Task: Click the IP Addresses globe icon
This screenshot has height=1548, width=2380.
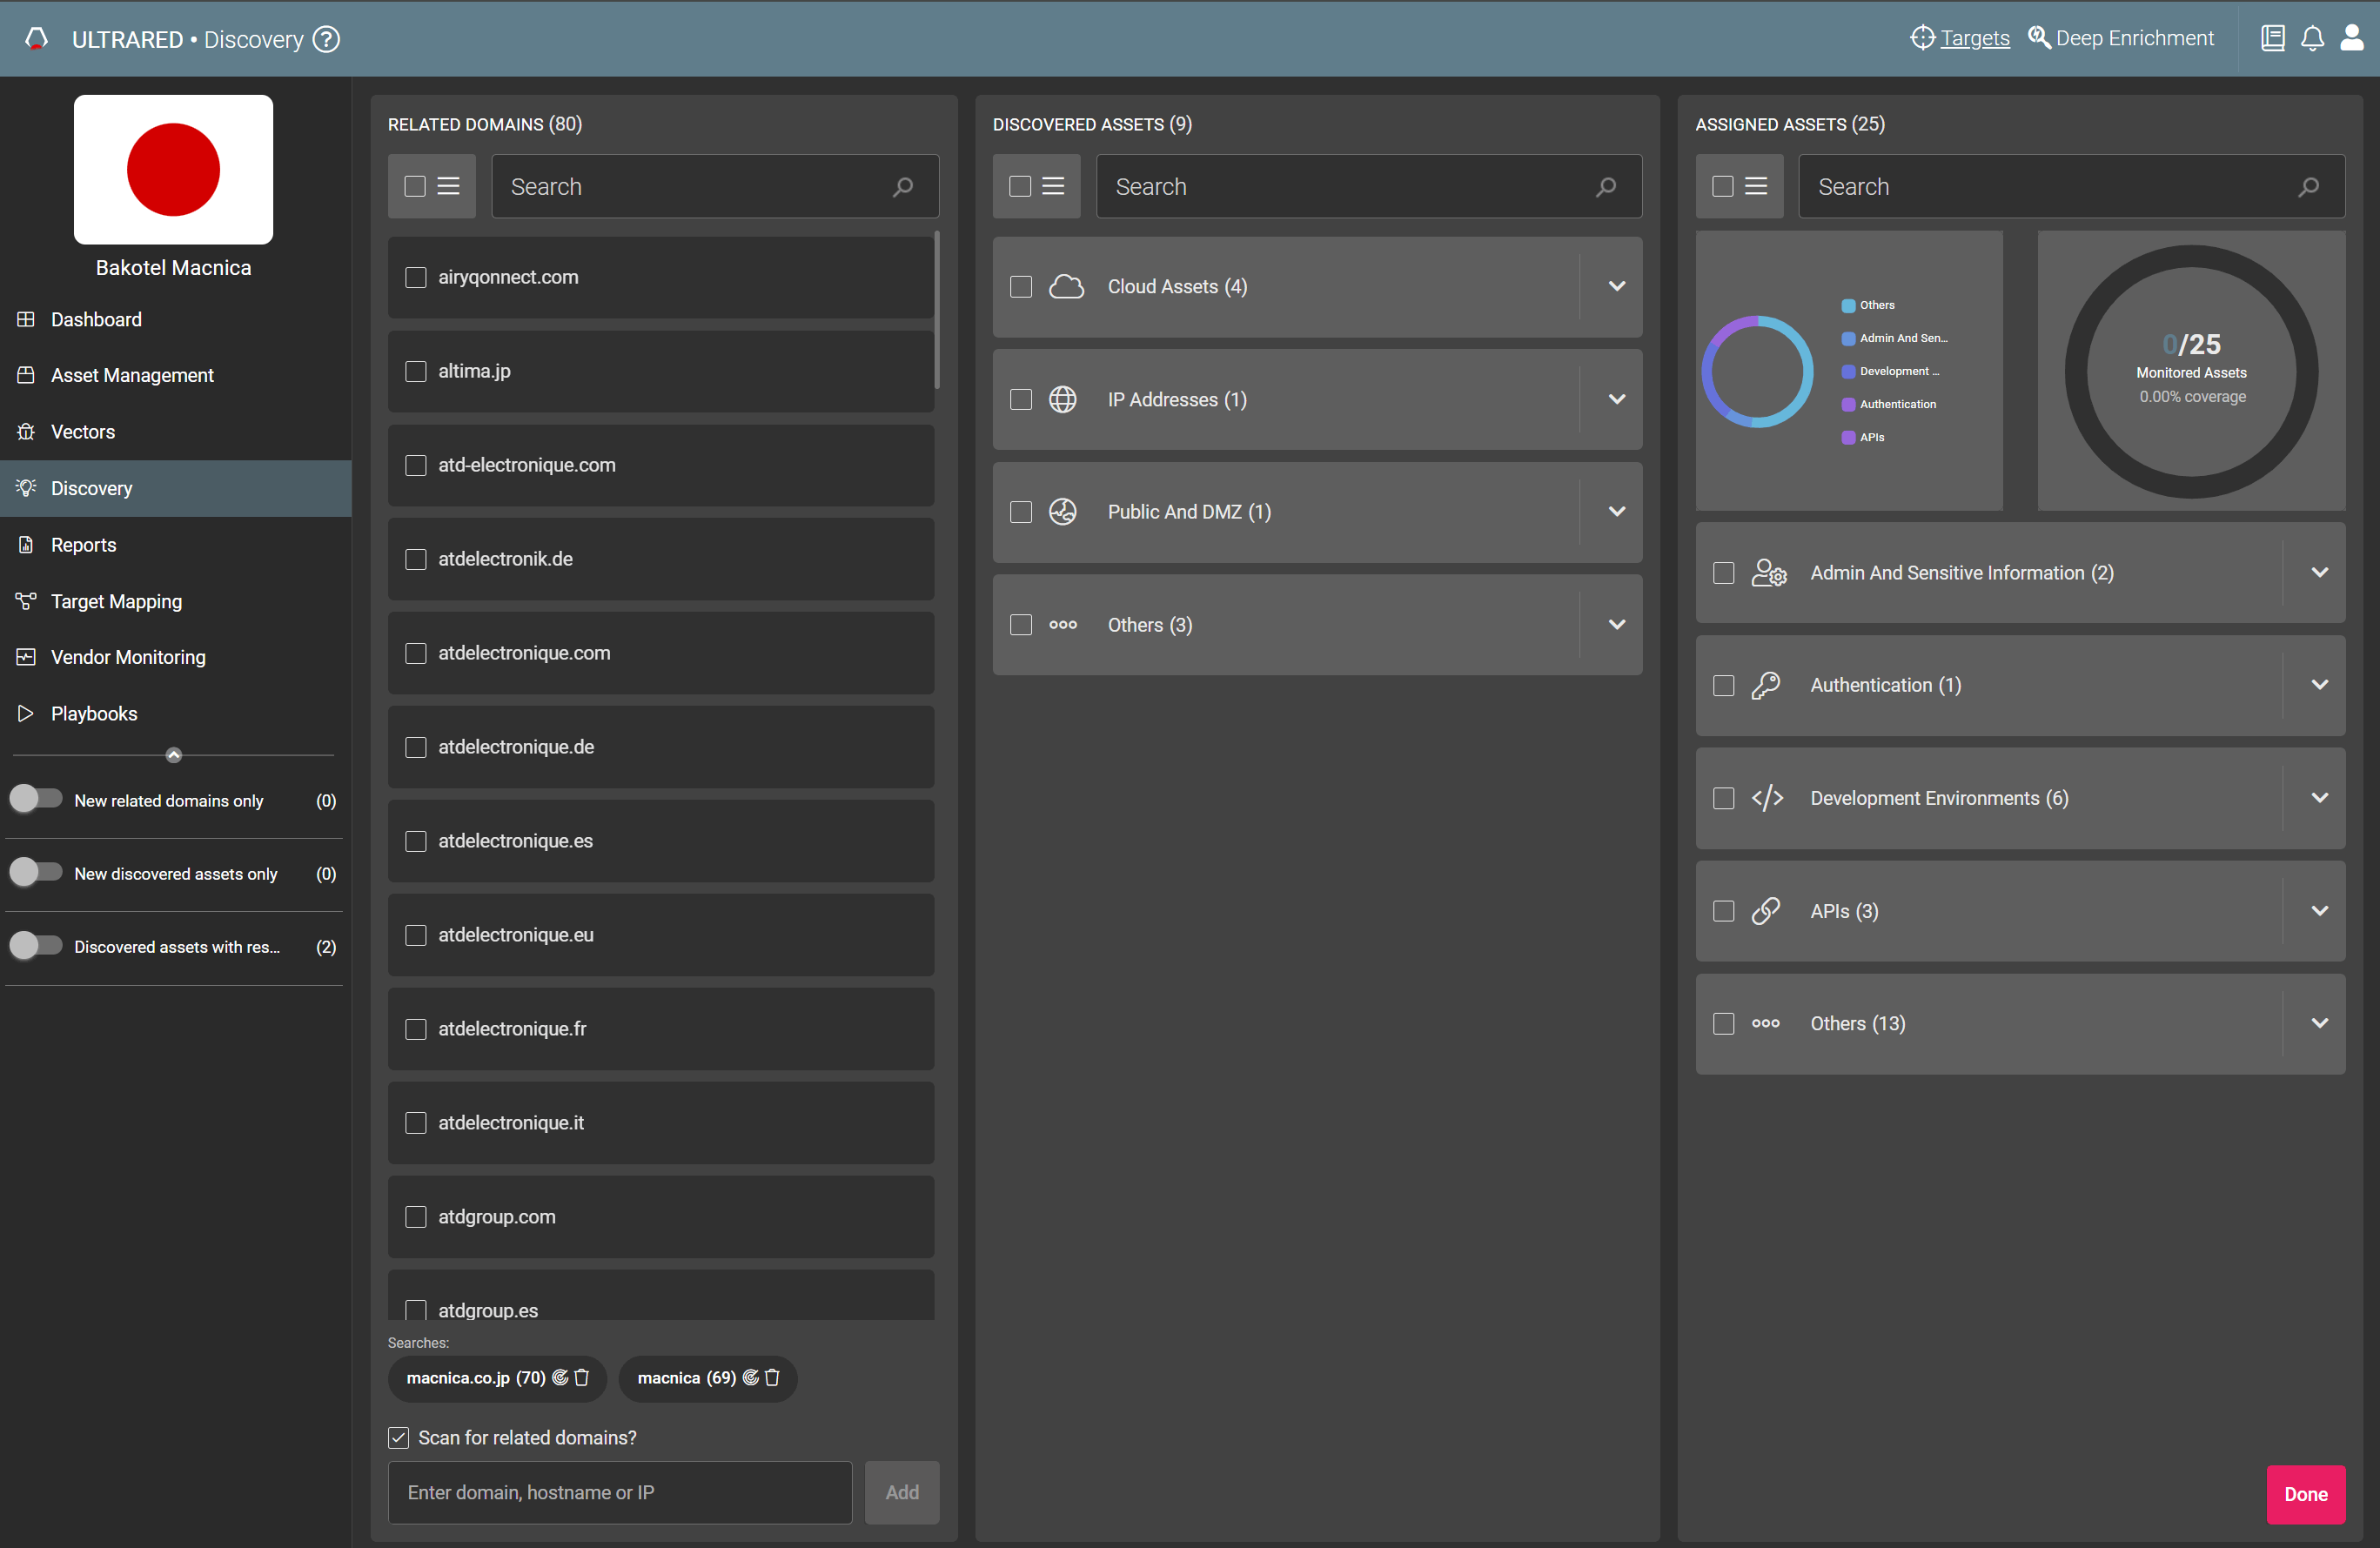Action: coord(1062,400)
